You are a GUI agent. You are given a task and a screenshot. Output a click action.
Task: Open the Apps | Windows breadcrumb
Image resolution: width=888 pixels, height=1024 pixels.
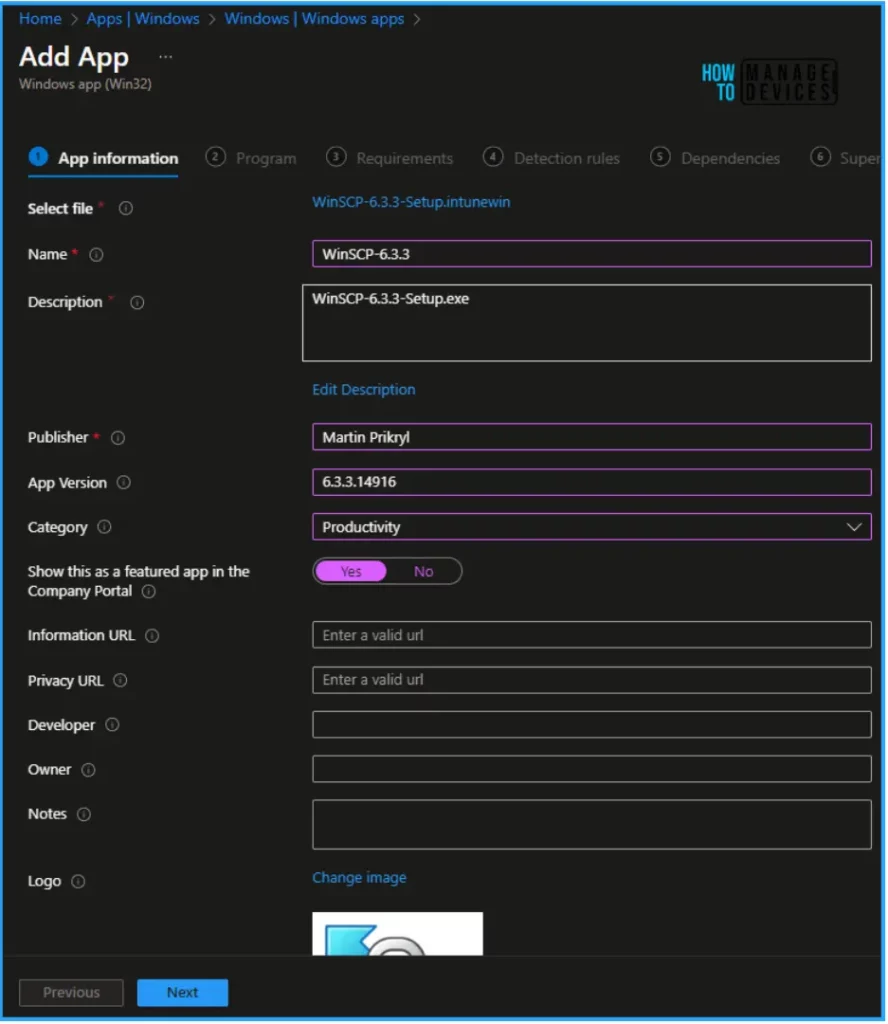(143, 19)
